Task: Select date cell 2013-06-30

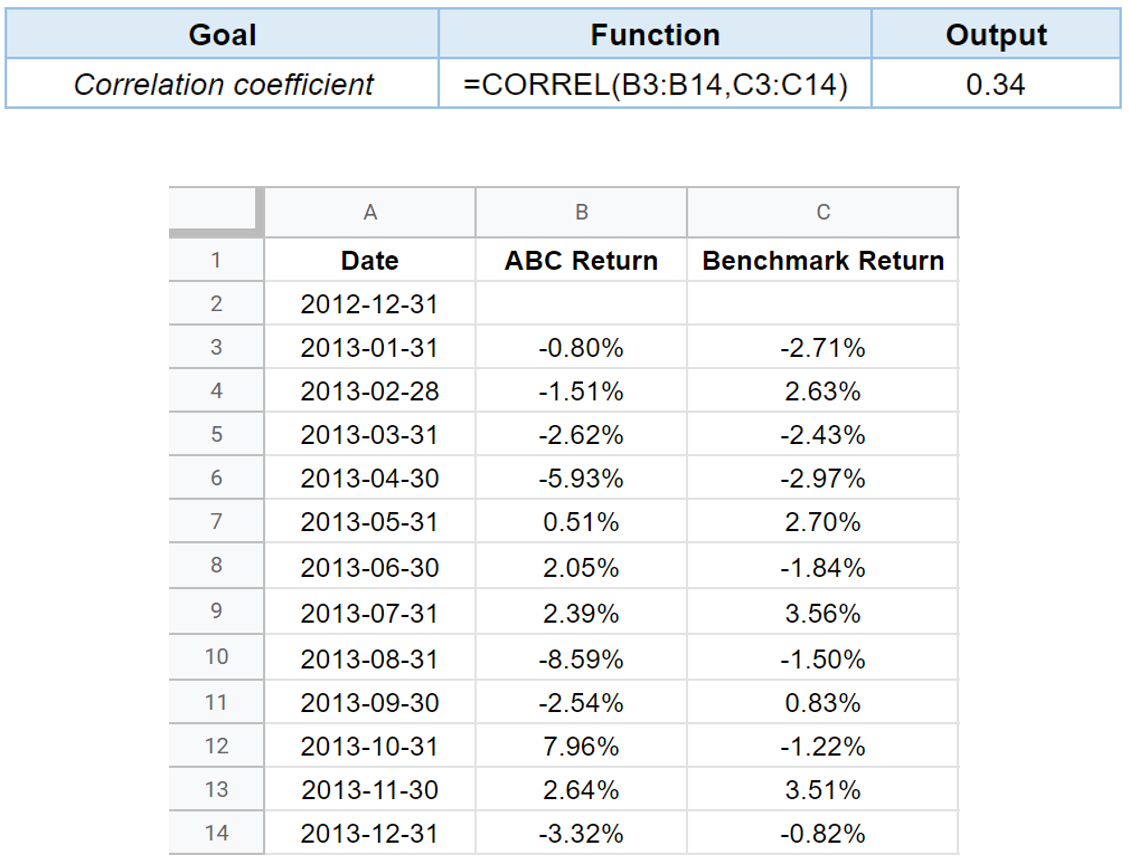Action: [x=369, y=567]
